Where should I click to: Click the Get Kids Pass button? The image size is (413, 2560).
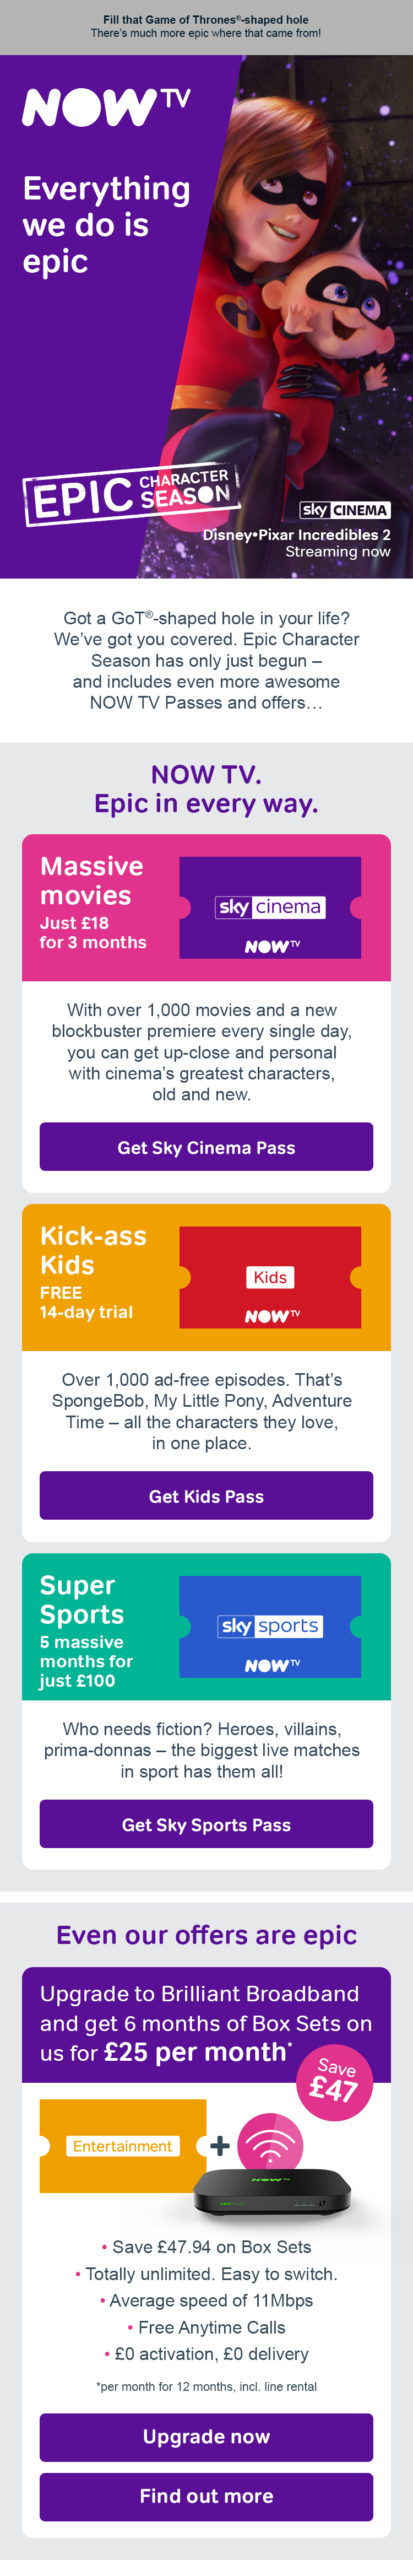(206, 1496)
